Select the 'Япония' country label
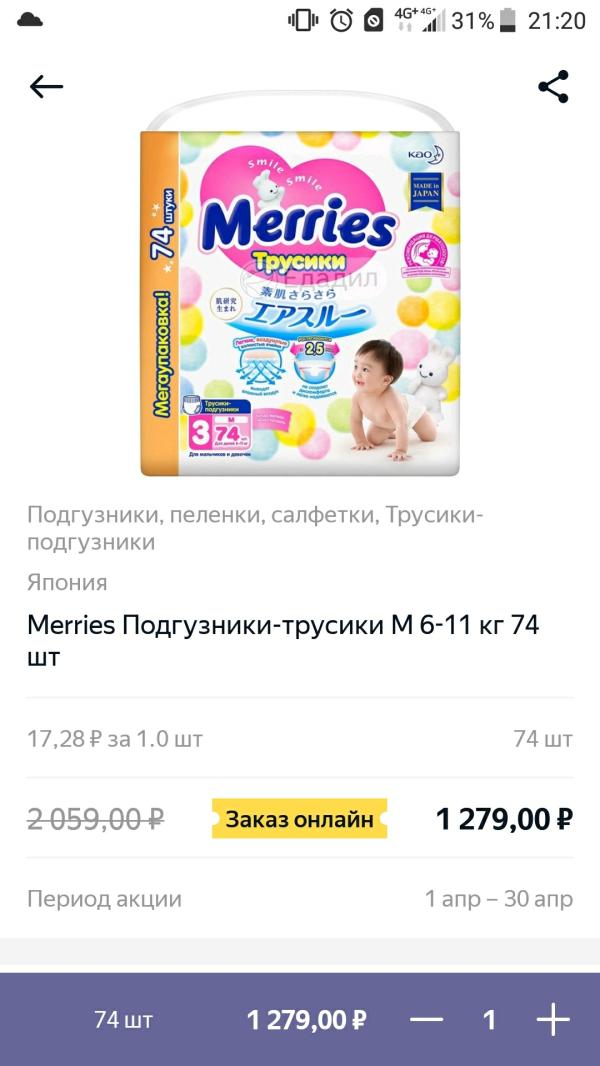 (x=67, y=583)
